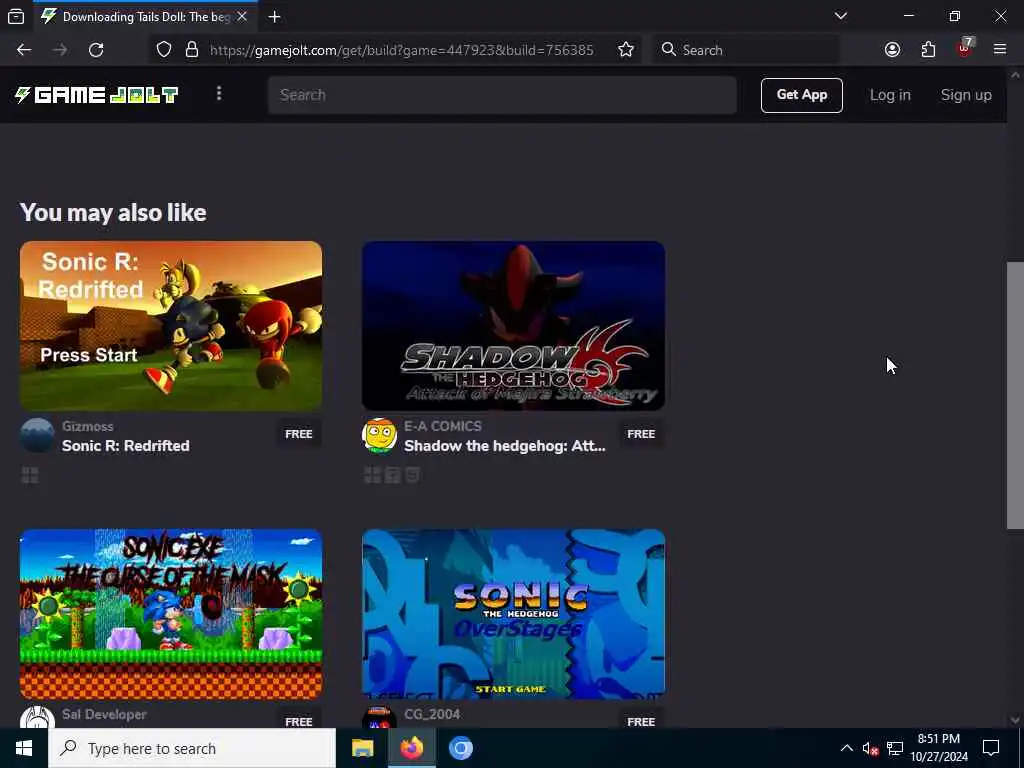Open the Shadow the Hedgehog game thumbnail

click(x=513, y=326)
